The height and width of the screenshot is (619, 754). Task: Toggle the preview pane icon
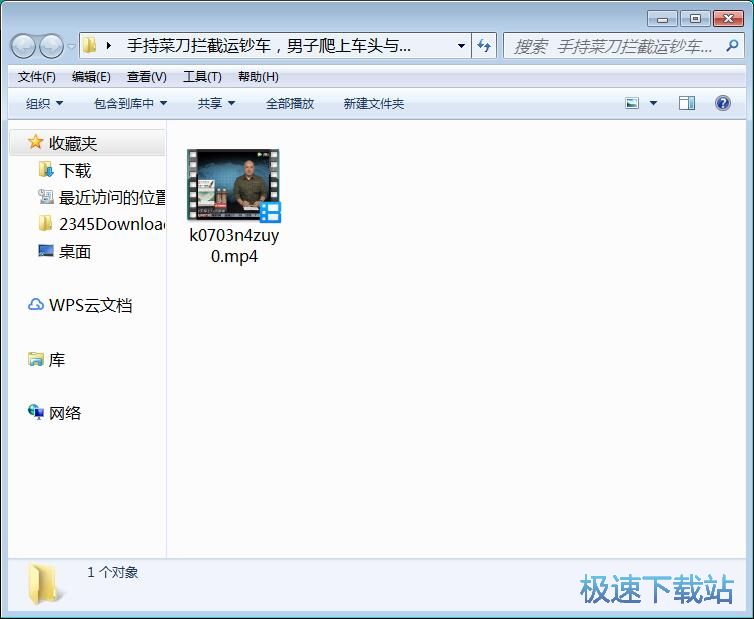(687, 103)
